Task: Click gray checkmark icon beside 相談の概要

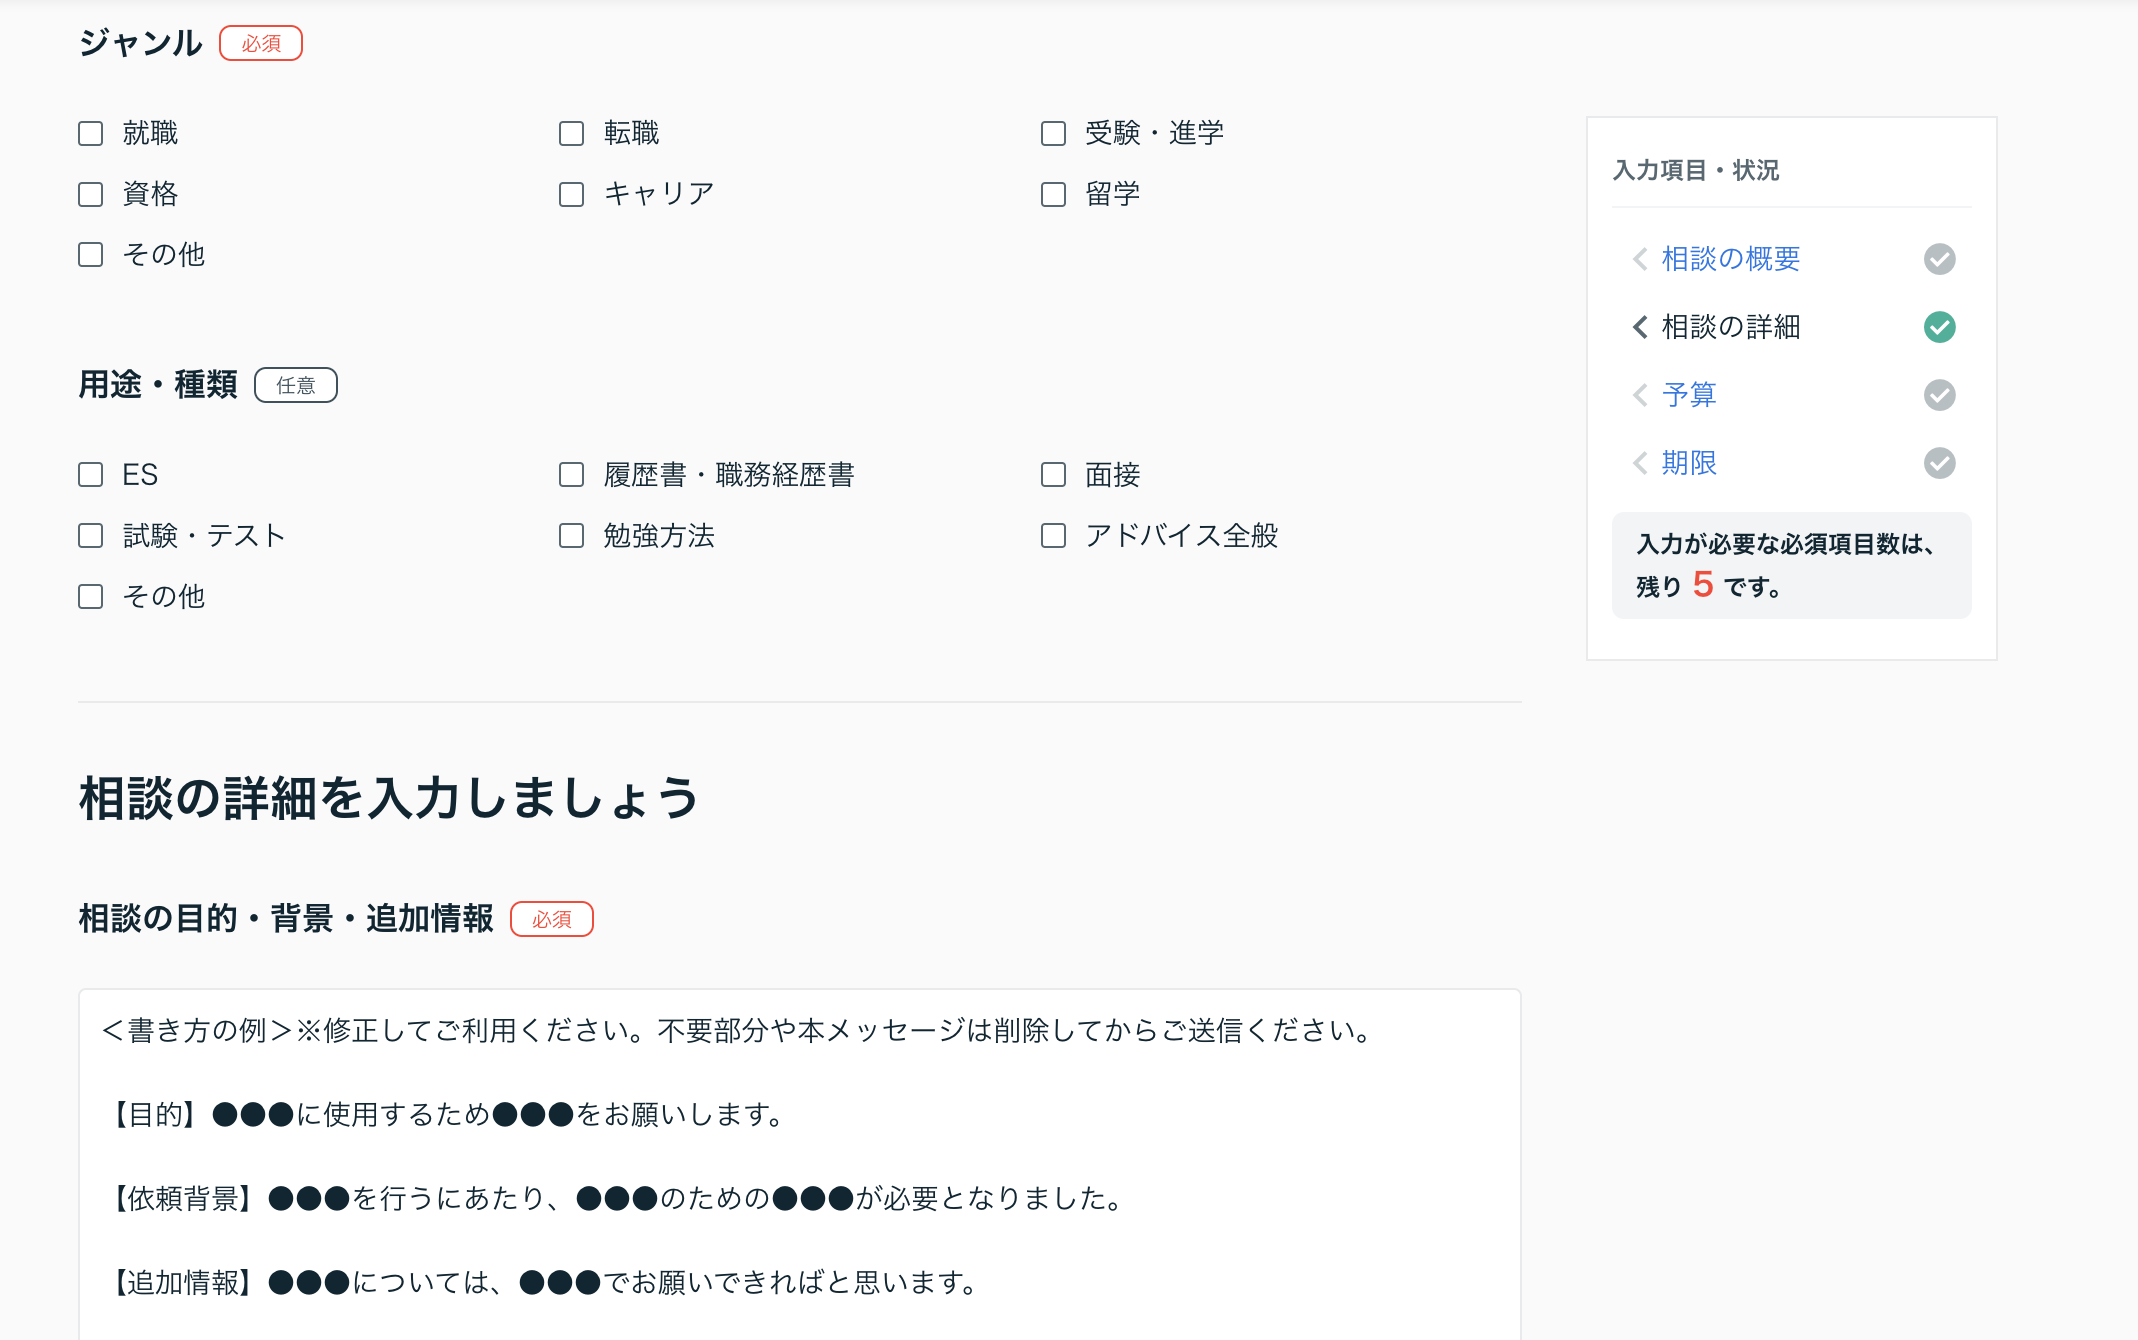Action: [x=1939, y=259]
